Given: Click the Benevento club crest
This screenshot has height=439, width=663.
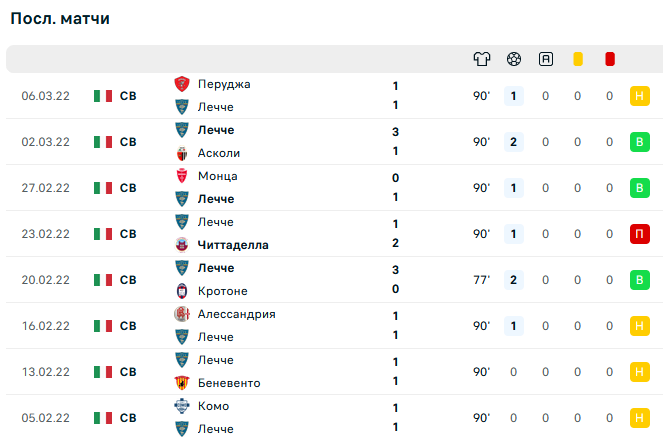Looking at the screenshot, I should pyautogui.click(x=182, y=383).
